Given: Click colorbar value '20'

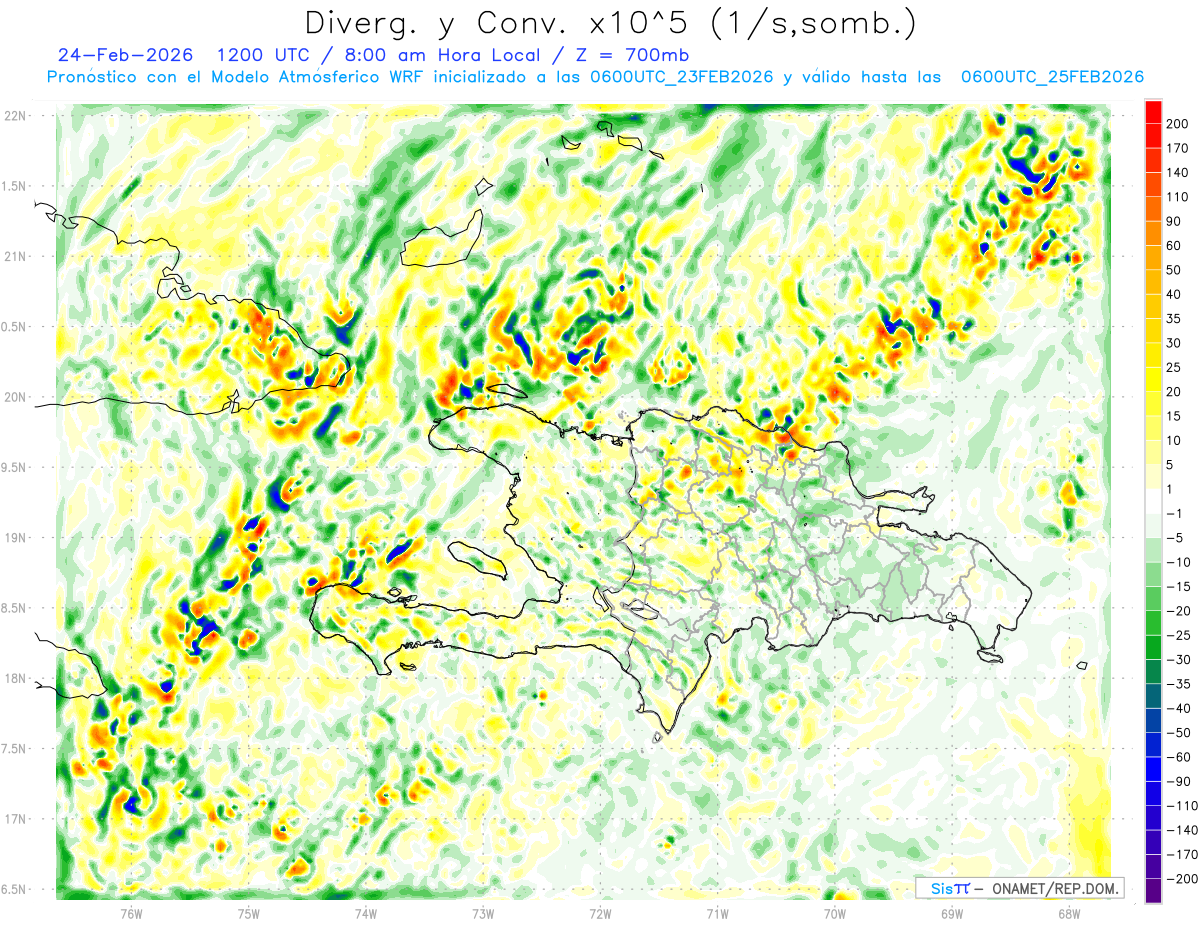Looking at the screenshot, I should pyautogui.click(x=1175, y=392).
